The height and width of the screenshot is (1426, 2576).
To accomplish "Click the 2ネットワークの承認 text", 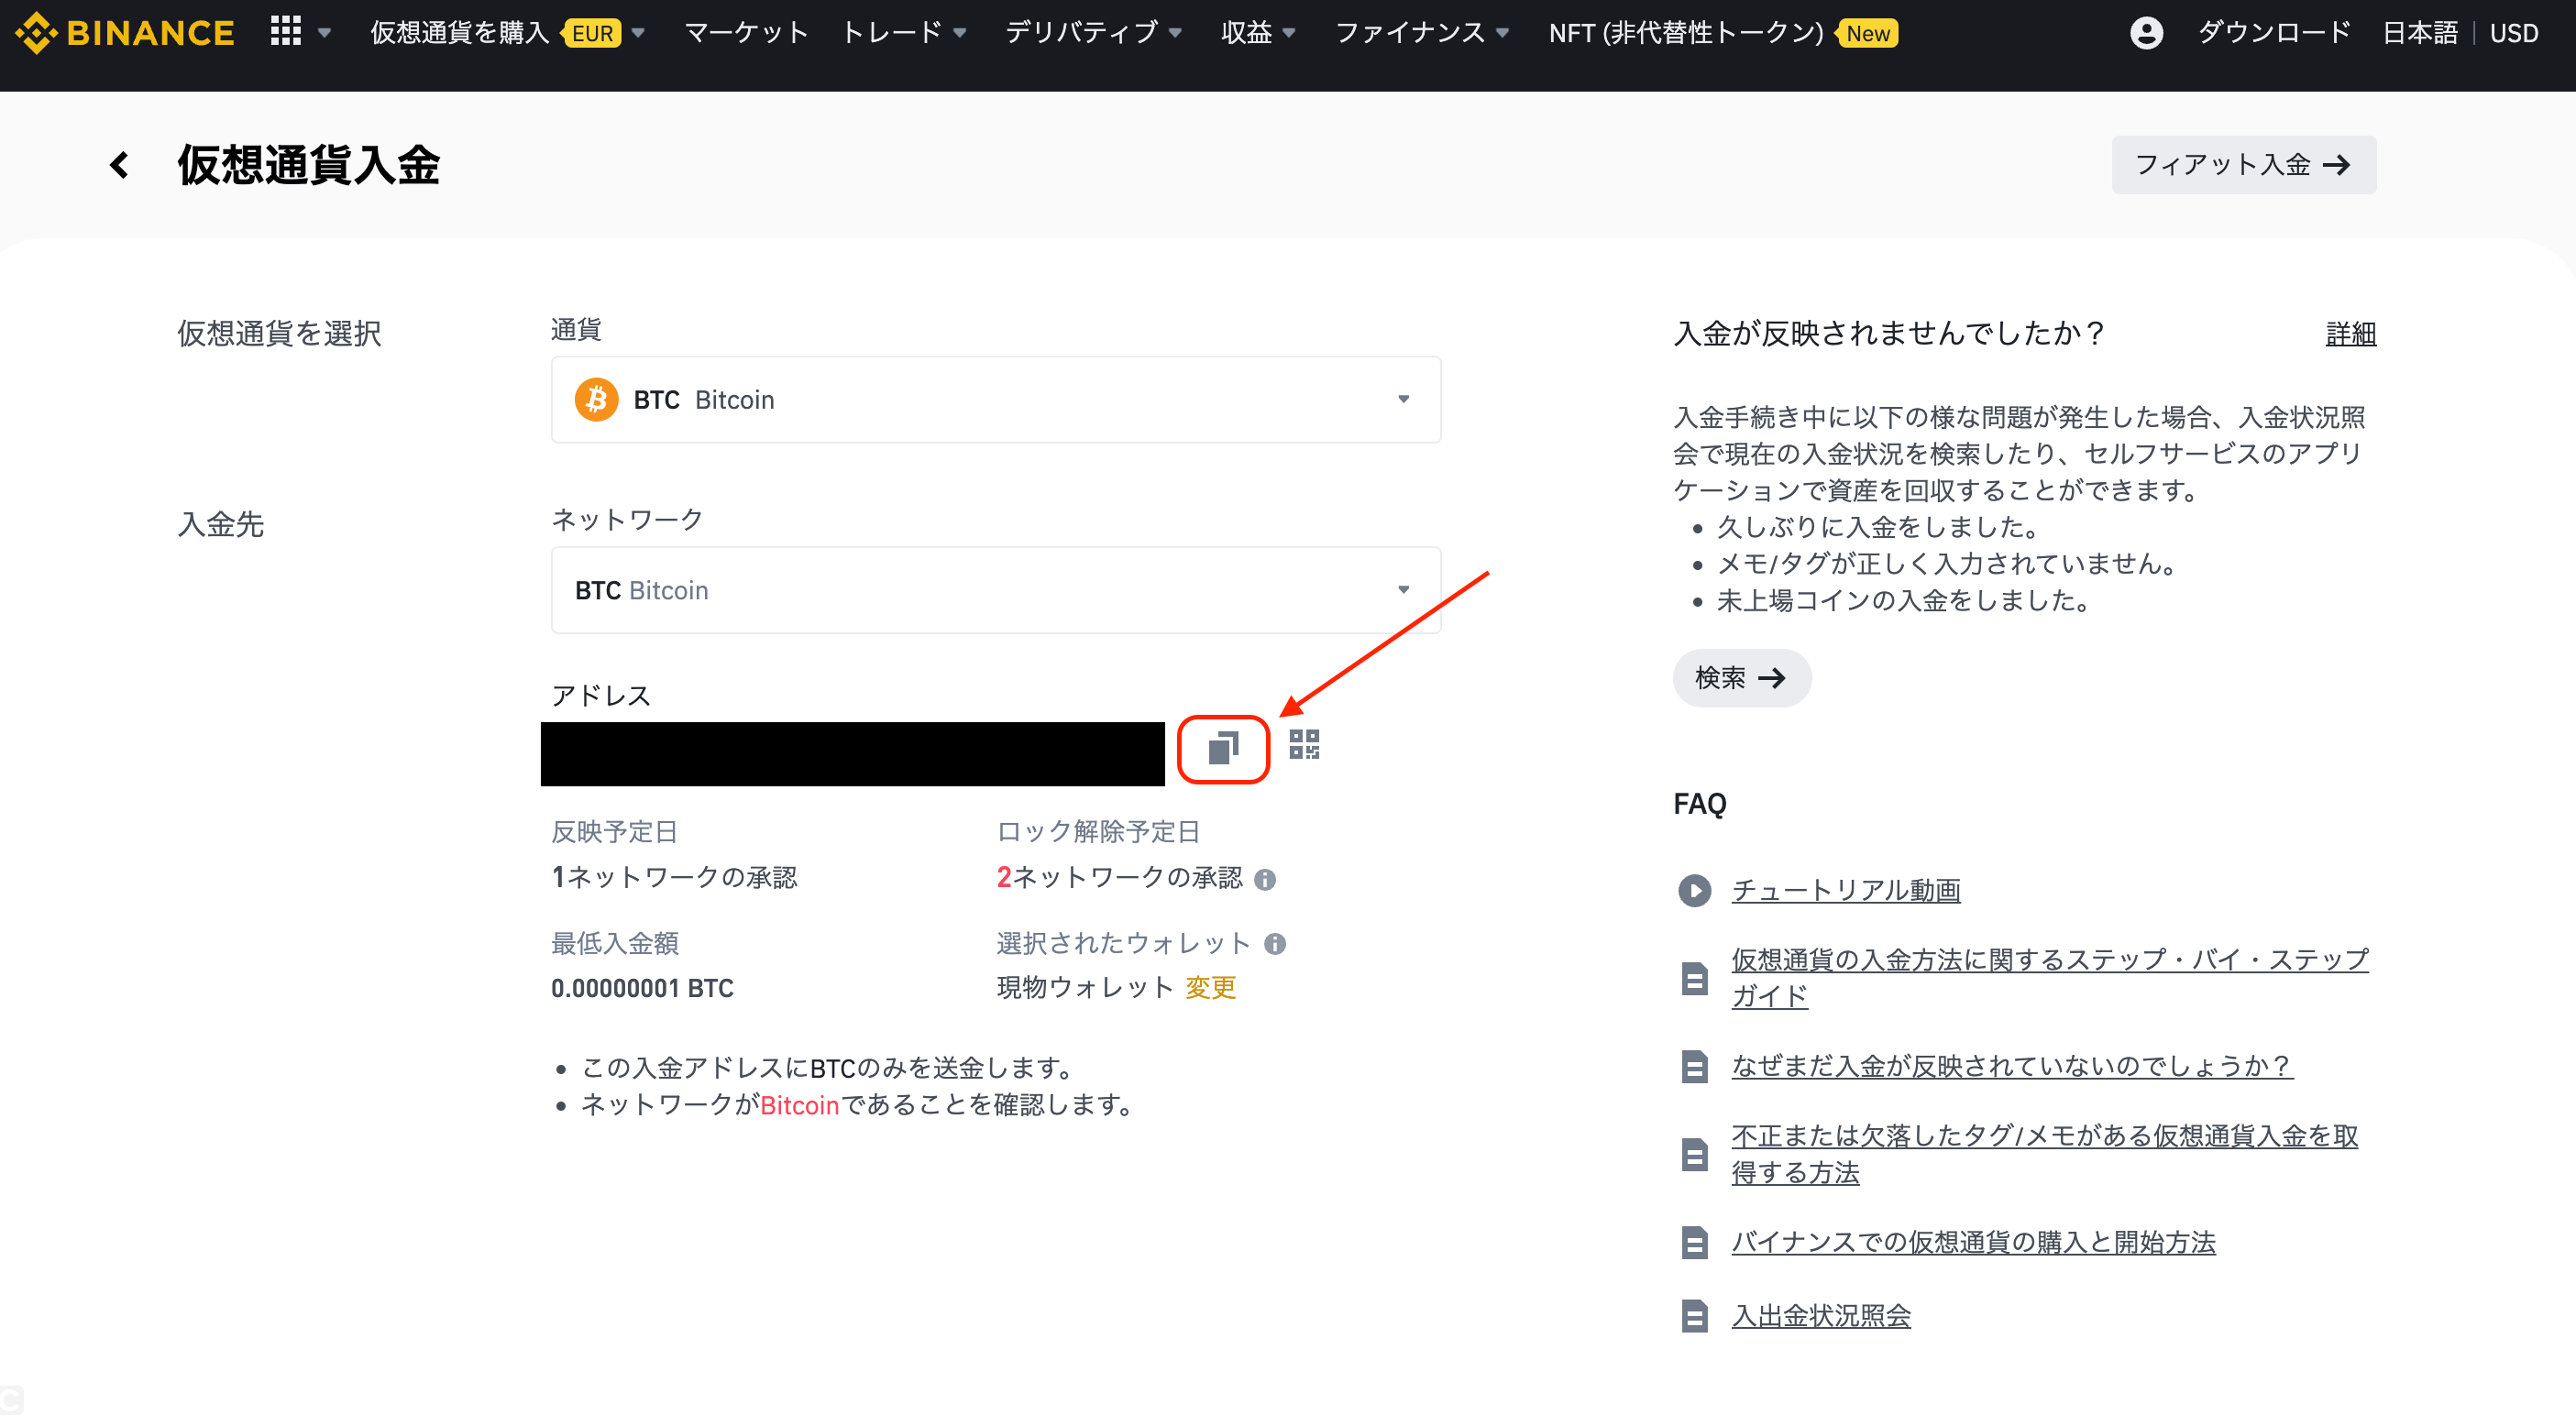I will coord(1119,877).
